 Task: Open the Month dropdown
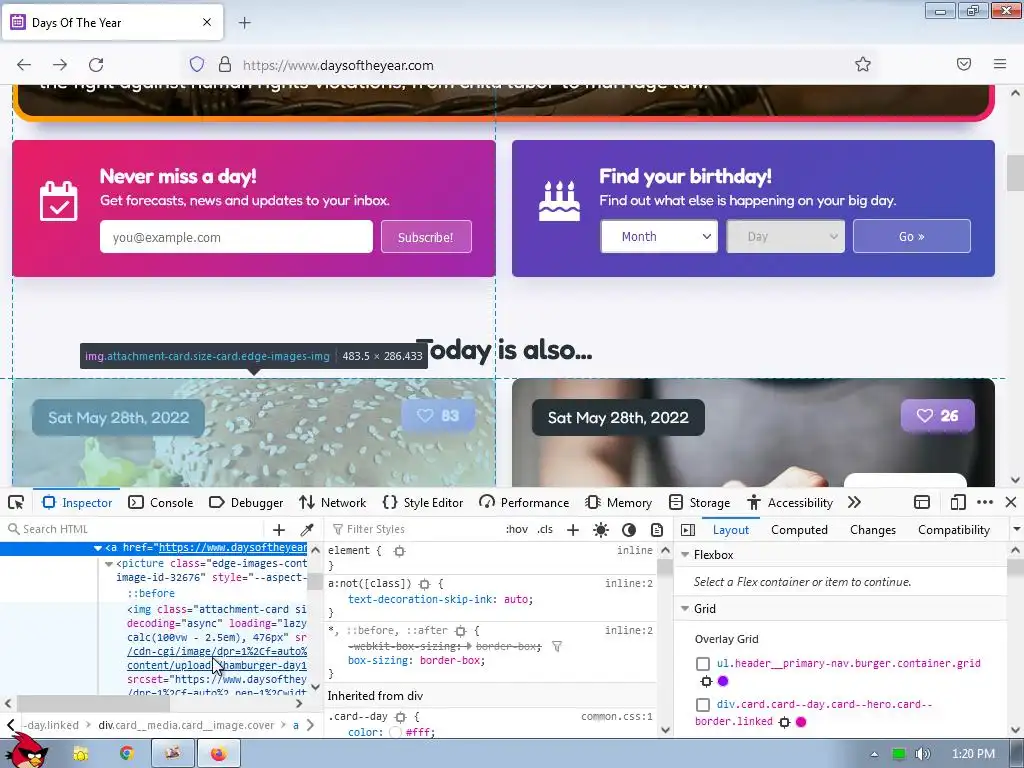659,236
